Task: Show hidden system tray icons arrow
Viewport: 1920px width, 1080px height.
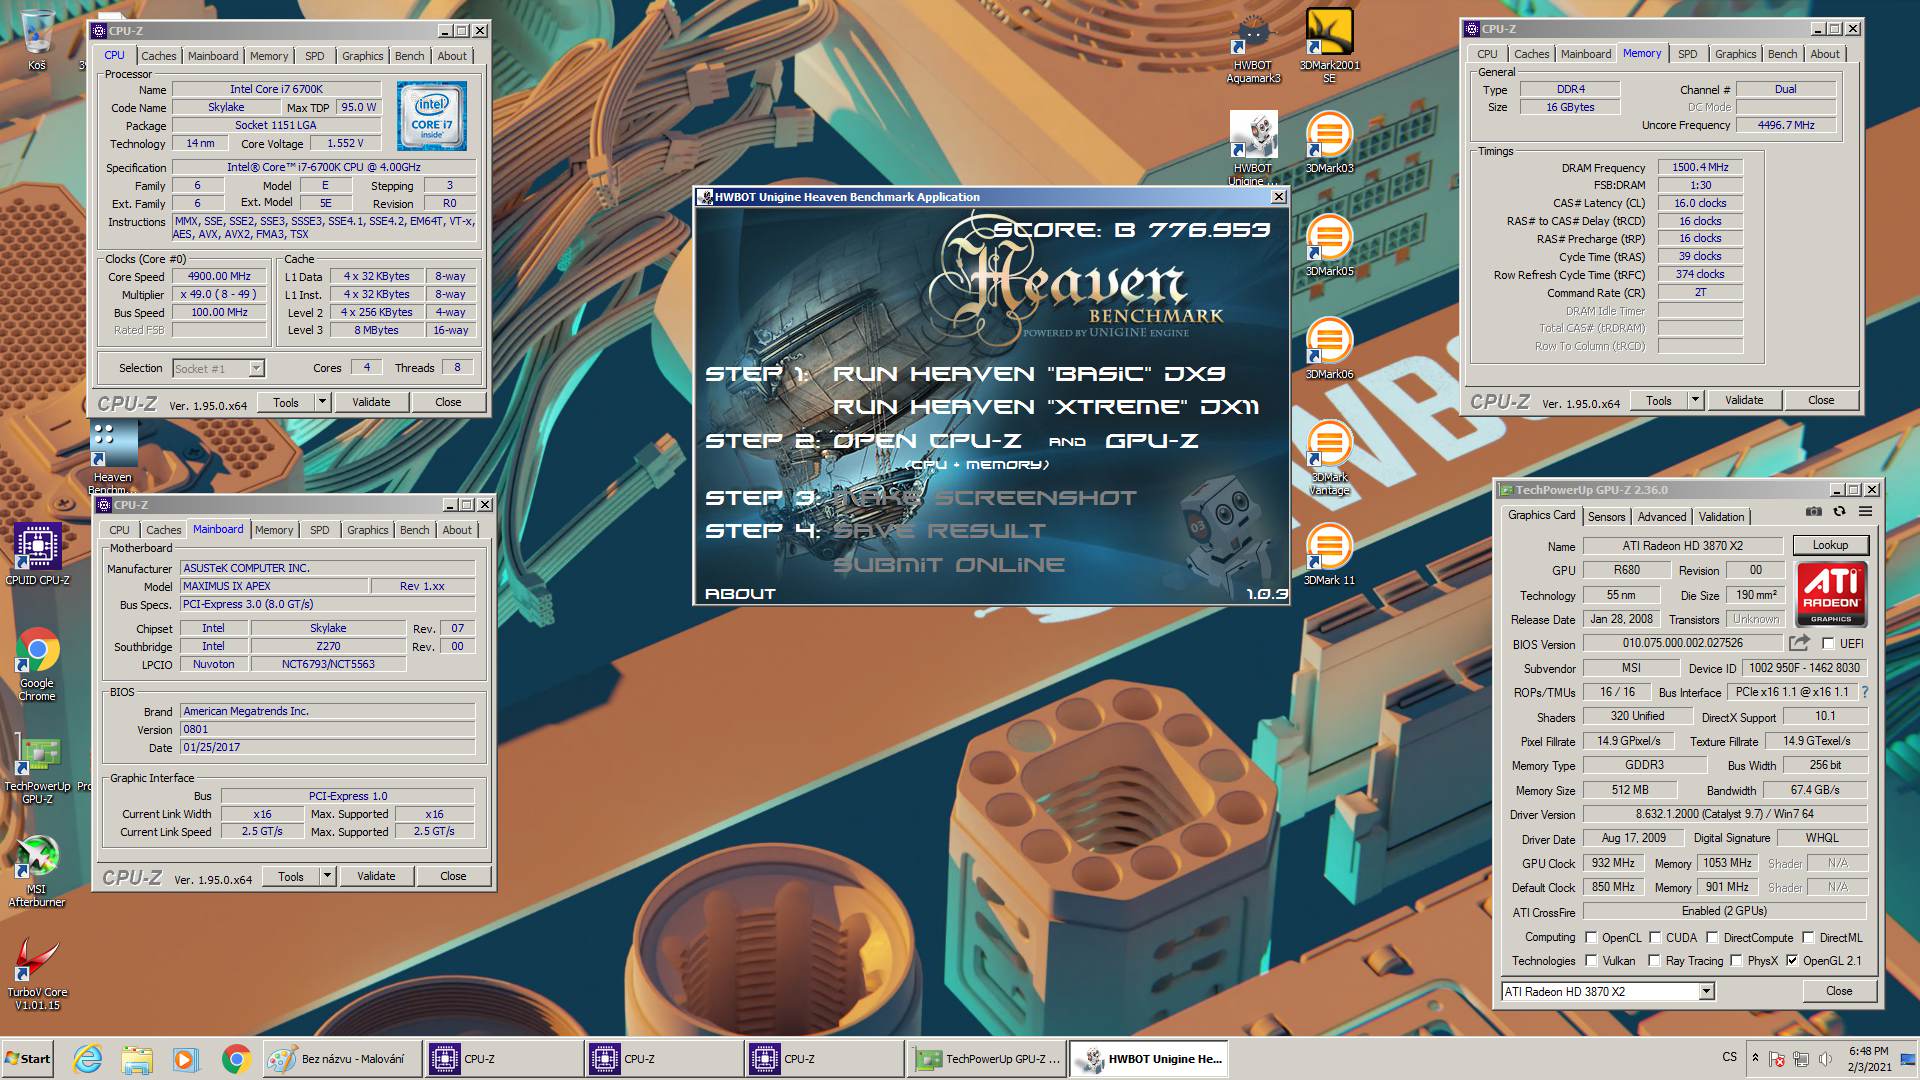Action: click(x=1755, y=1058)
